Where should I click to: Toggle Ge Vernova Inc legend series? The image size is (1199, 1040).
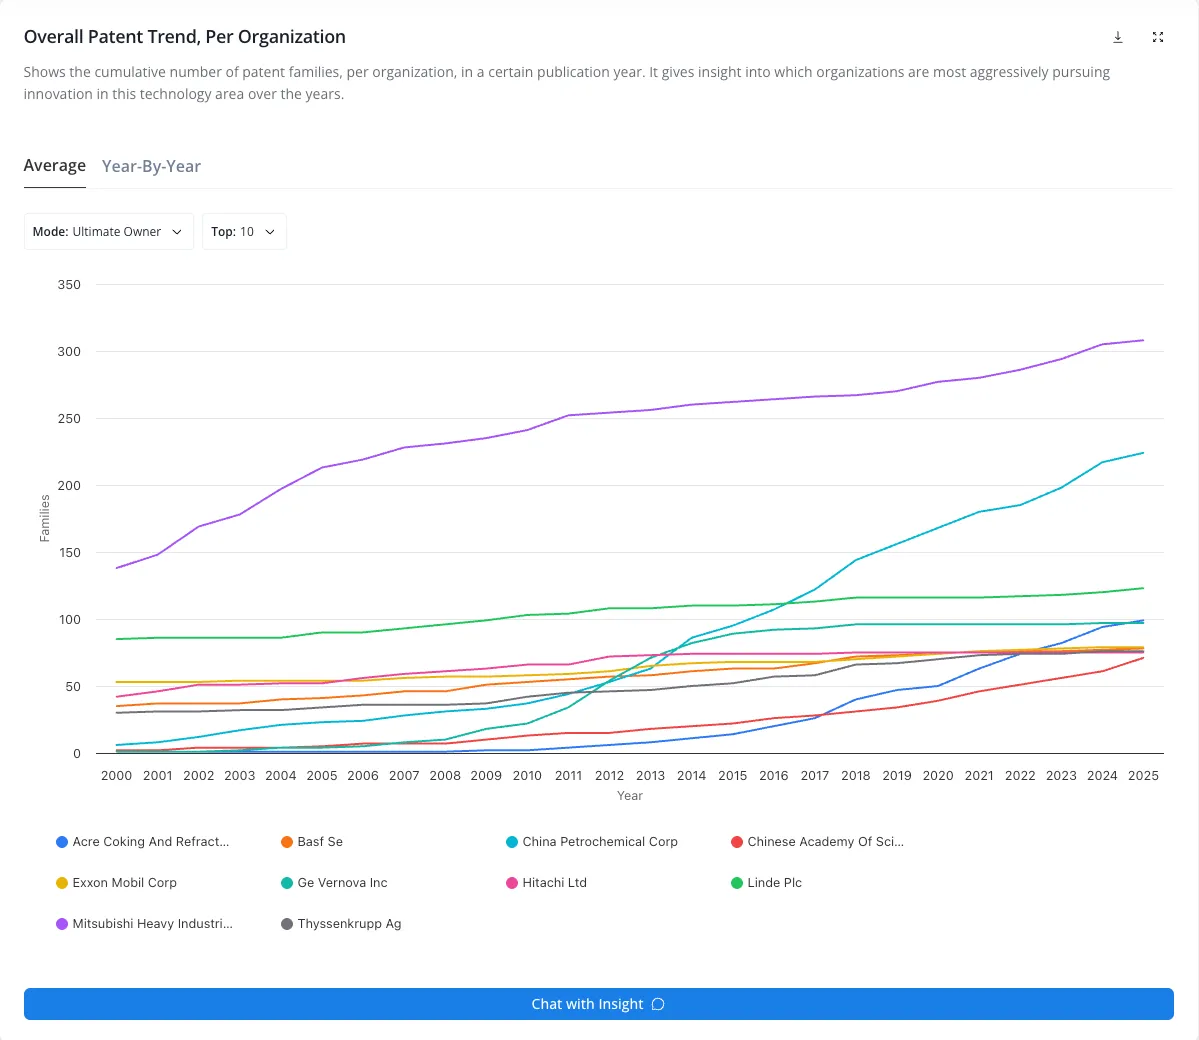[x=334, y=882]
